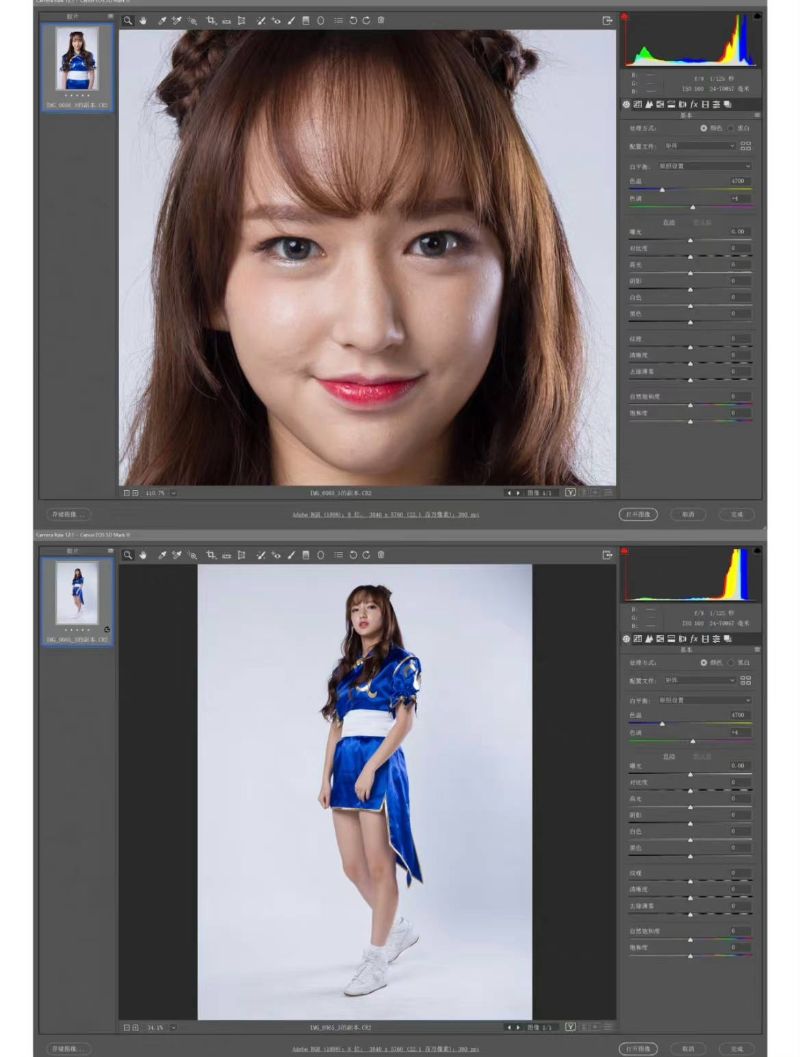This screenshot has width=800, height=1057.
Task: Click the 曝光 slider handle in the face close-up window
Action: pos(690,239)
